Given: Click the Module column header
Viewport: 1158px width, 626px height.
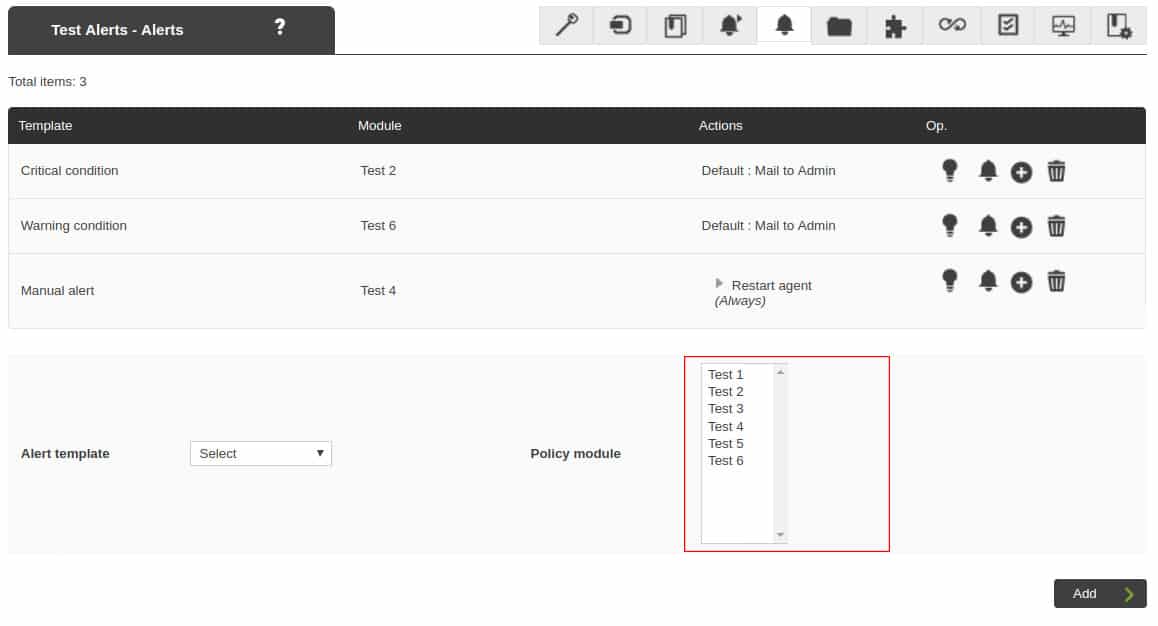Looking at the screenshot, I should click(380, 125).
